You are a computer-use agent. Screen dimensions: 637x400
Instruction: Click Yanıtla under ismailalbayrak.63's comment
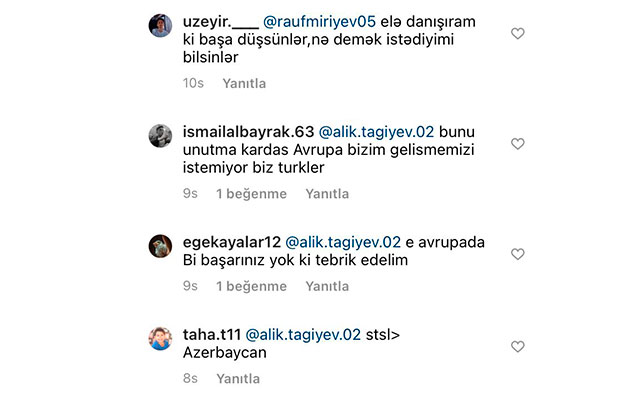coord(327,194)
